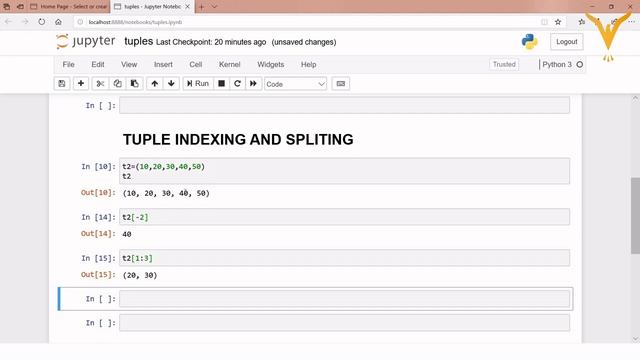Open the Kernel menu
The image size is (640, 360).
pos(230,64)
